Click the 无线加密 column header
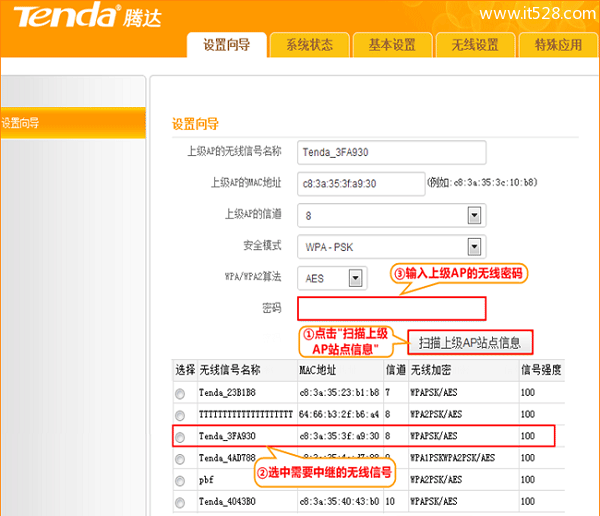This screenshot has width=600, height=516. click(431, 370)
